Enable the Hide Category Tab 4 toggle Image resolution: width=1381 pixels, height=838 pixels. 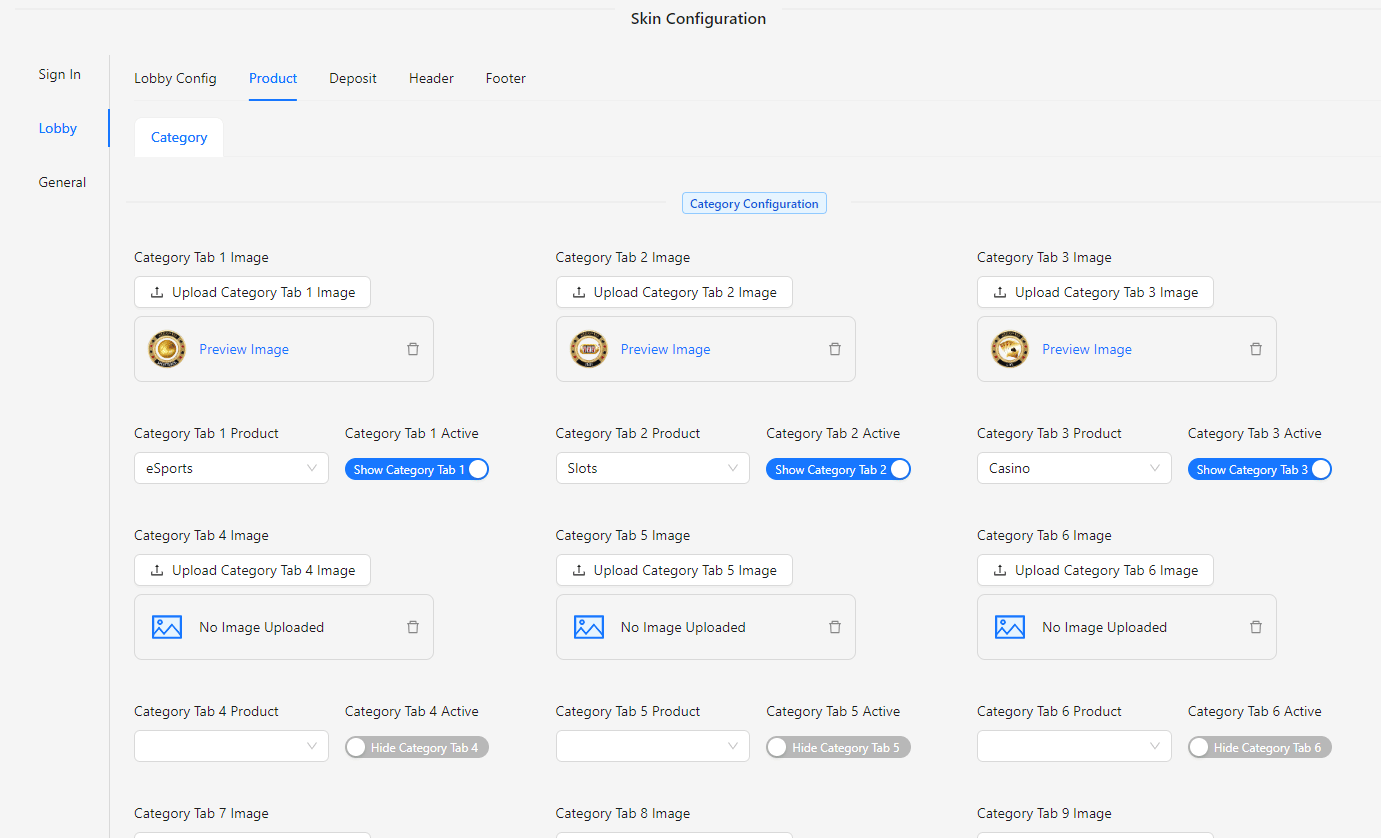tap(416, 747)
